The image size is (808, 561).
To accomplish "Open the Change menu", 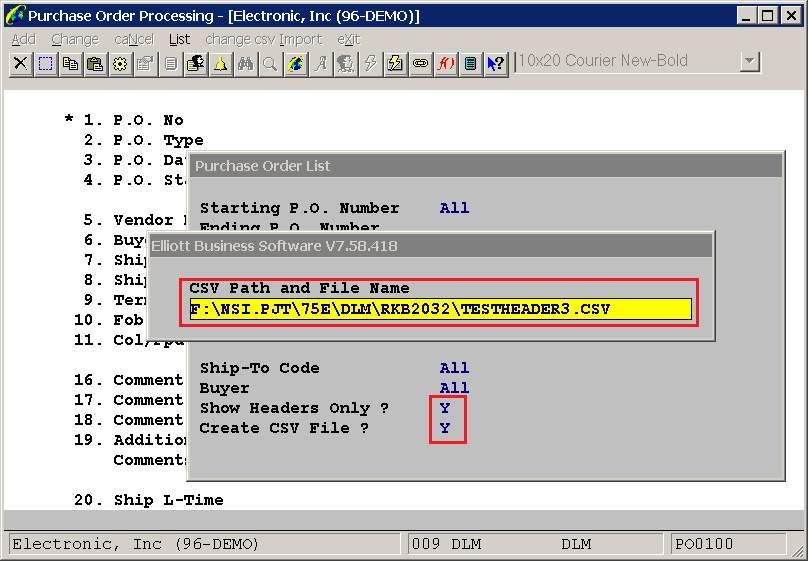I will tap(75, 39).
